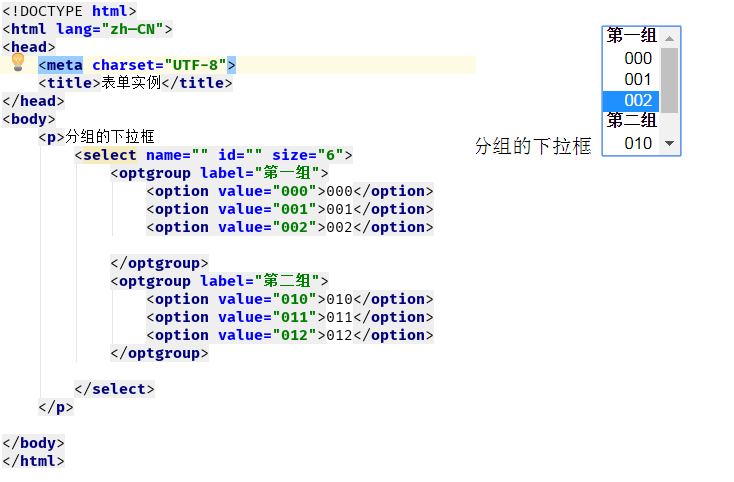Click the closing </head> tag

click(x=33, y=101)
